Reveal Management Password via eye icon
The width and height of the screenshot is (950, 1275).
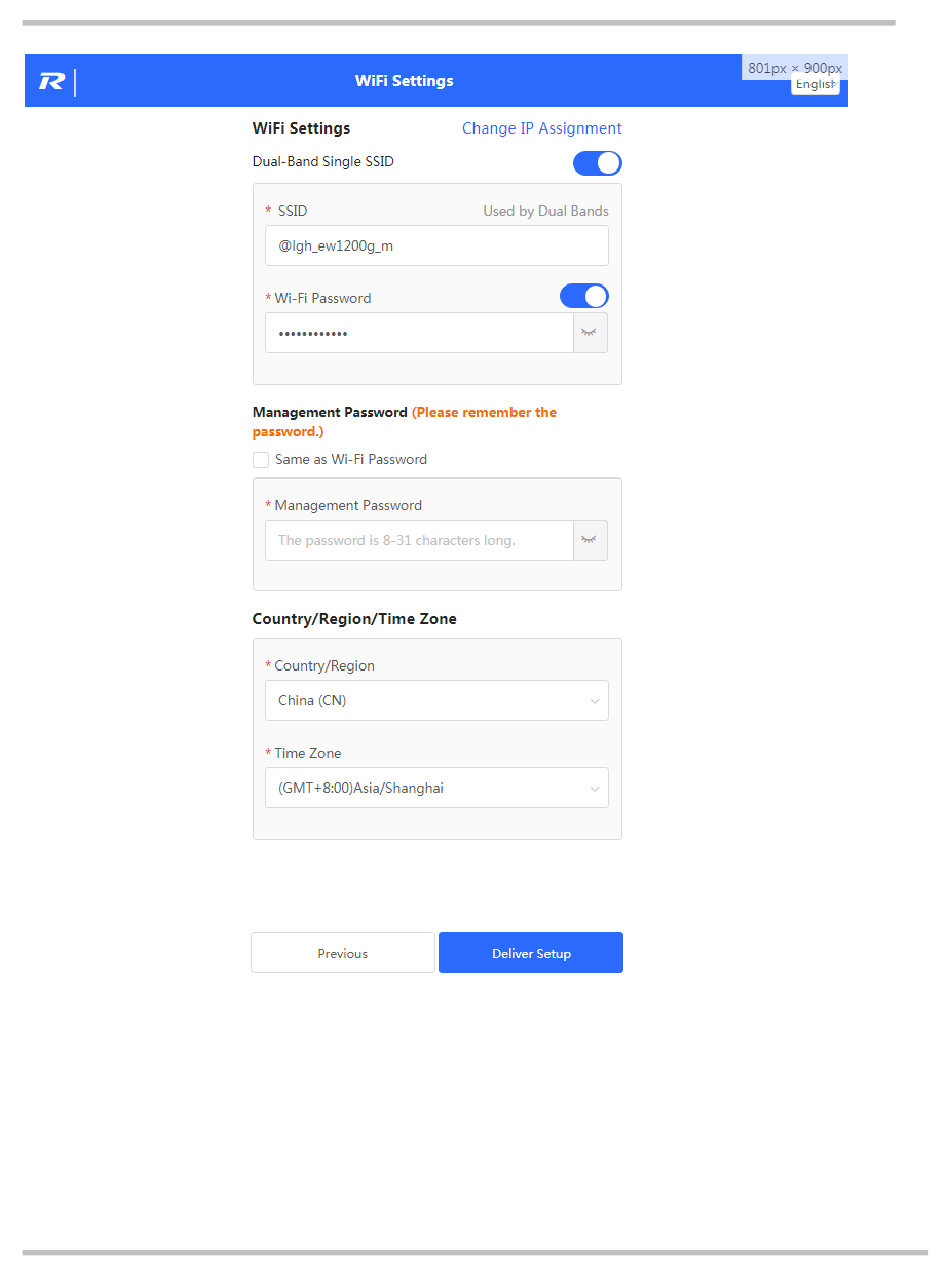[x=590, y=540]
